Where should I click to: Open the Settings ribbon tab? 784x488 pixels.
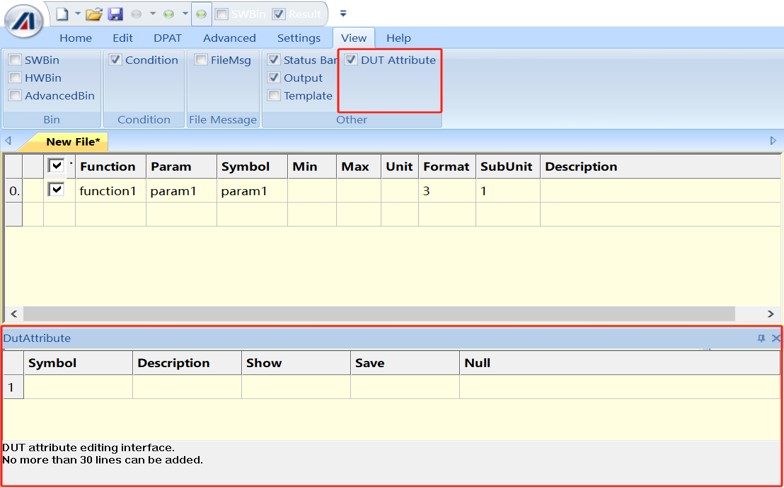[298, 38]
